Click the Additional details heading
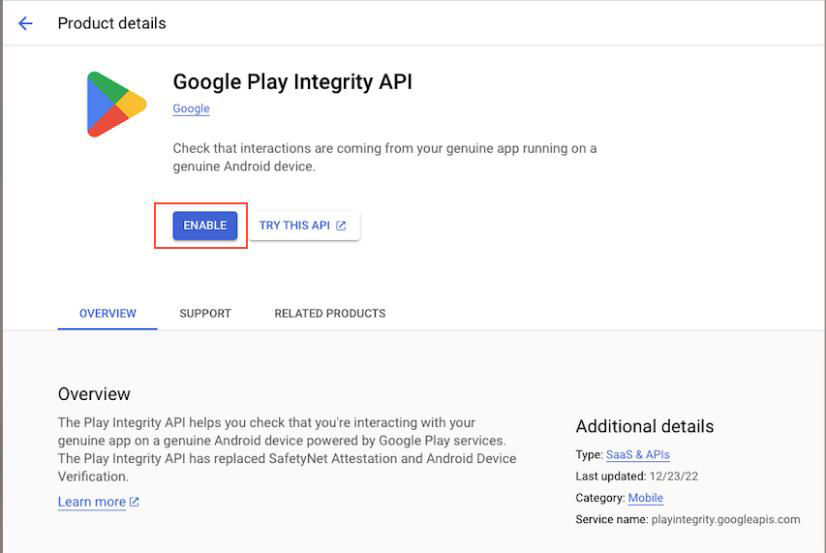 (x=644, y=426)
